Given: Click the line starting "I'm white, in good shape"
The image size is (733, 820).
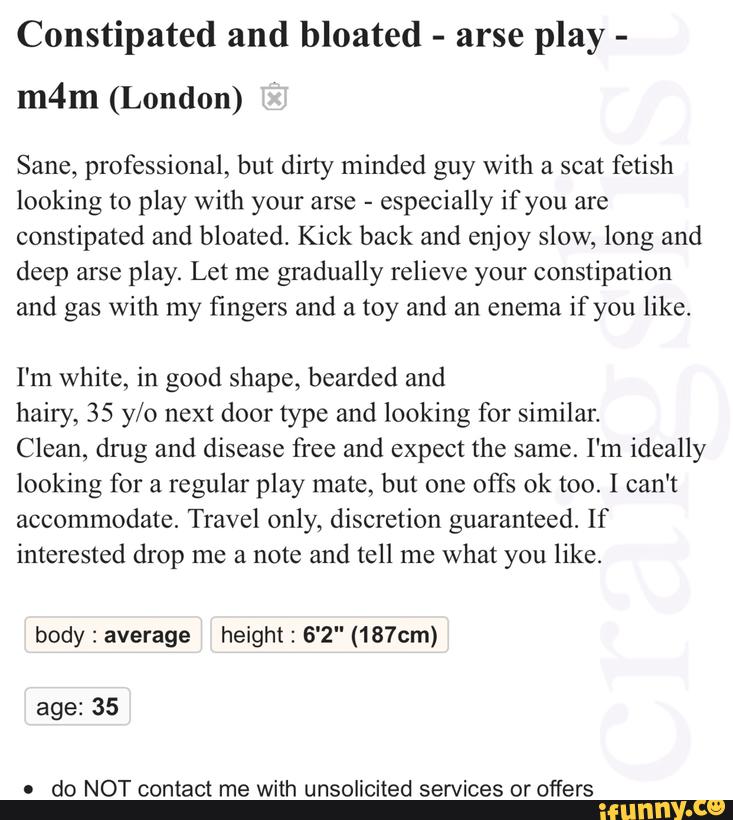Looking at the screenshot, I should [x=230, y=378].
